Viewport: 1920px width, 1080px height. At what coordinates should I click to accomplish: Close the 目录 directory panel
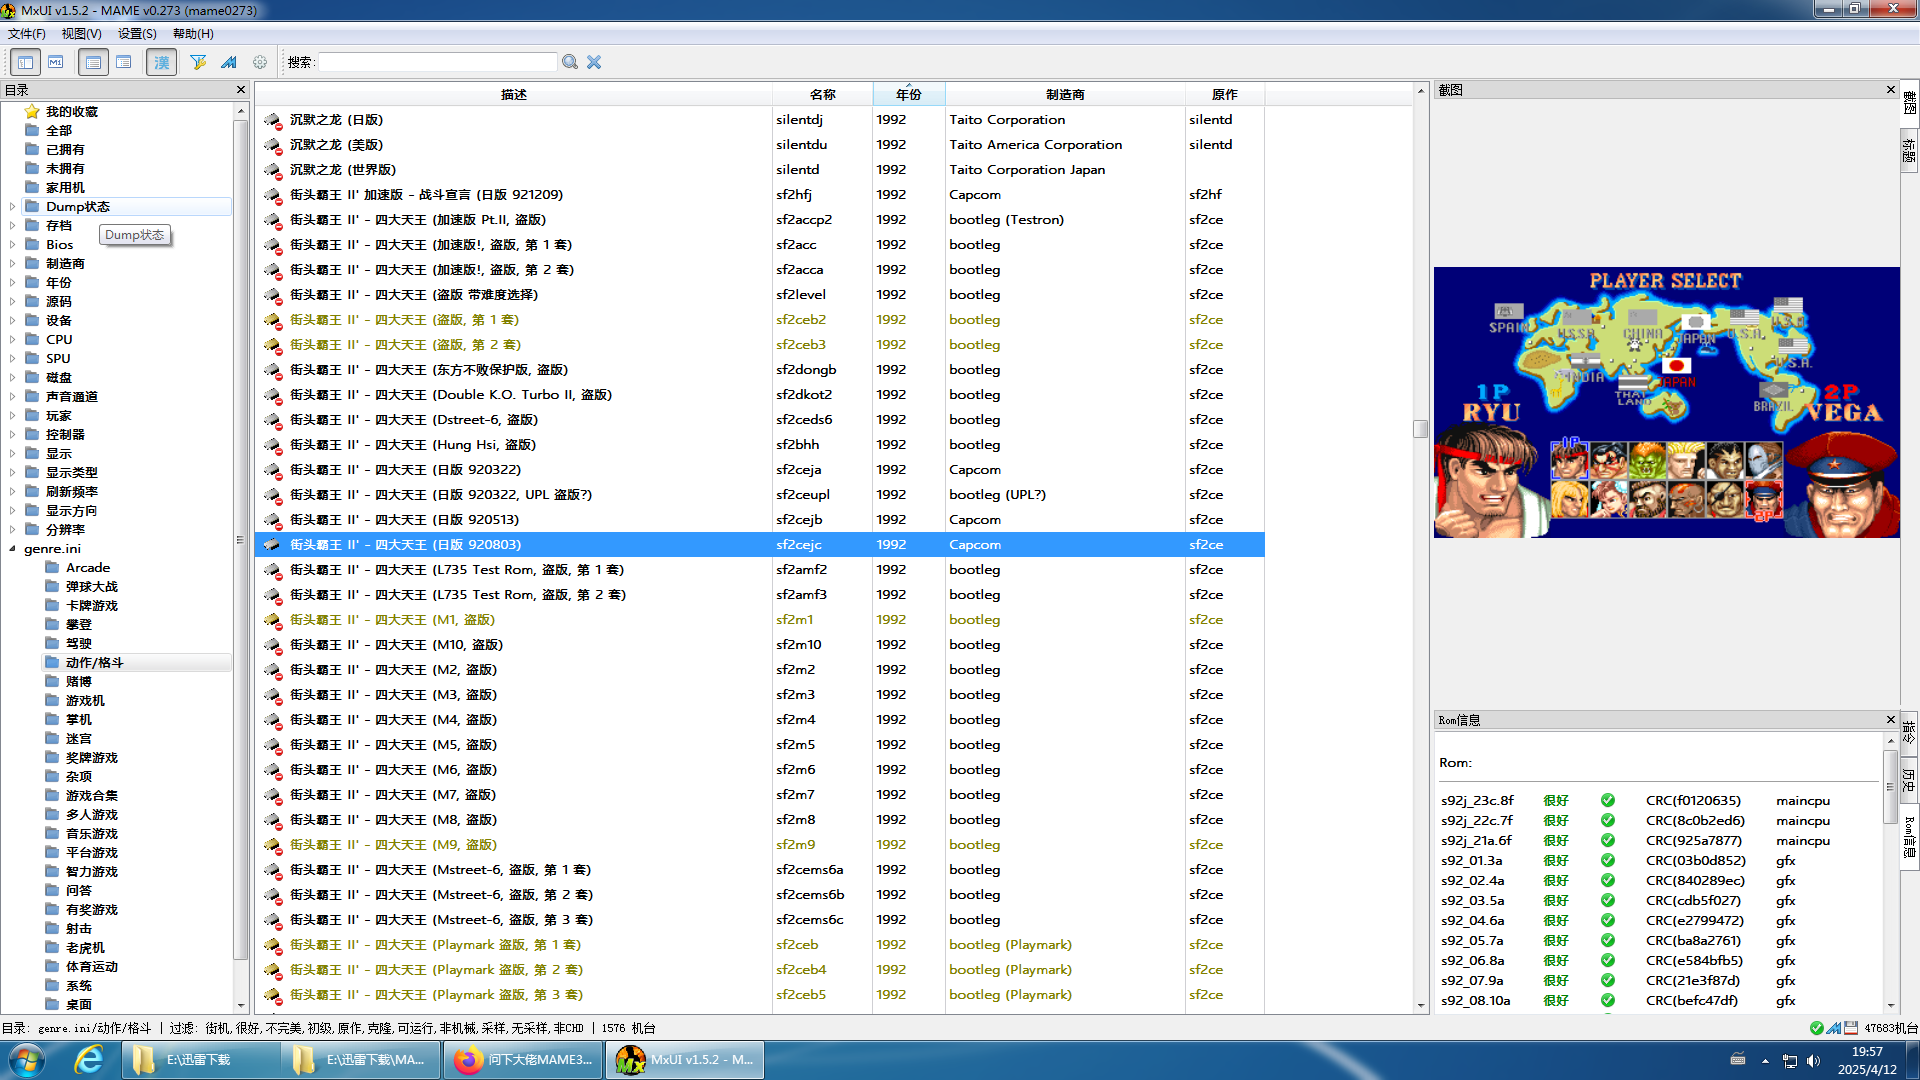tap(241, 90)
